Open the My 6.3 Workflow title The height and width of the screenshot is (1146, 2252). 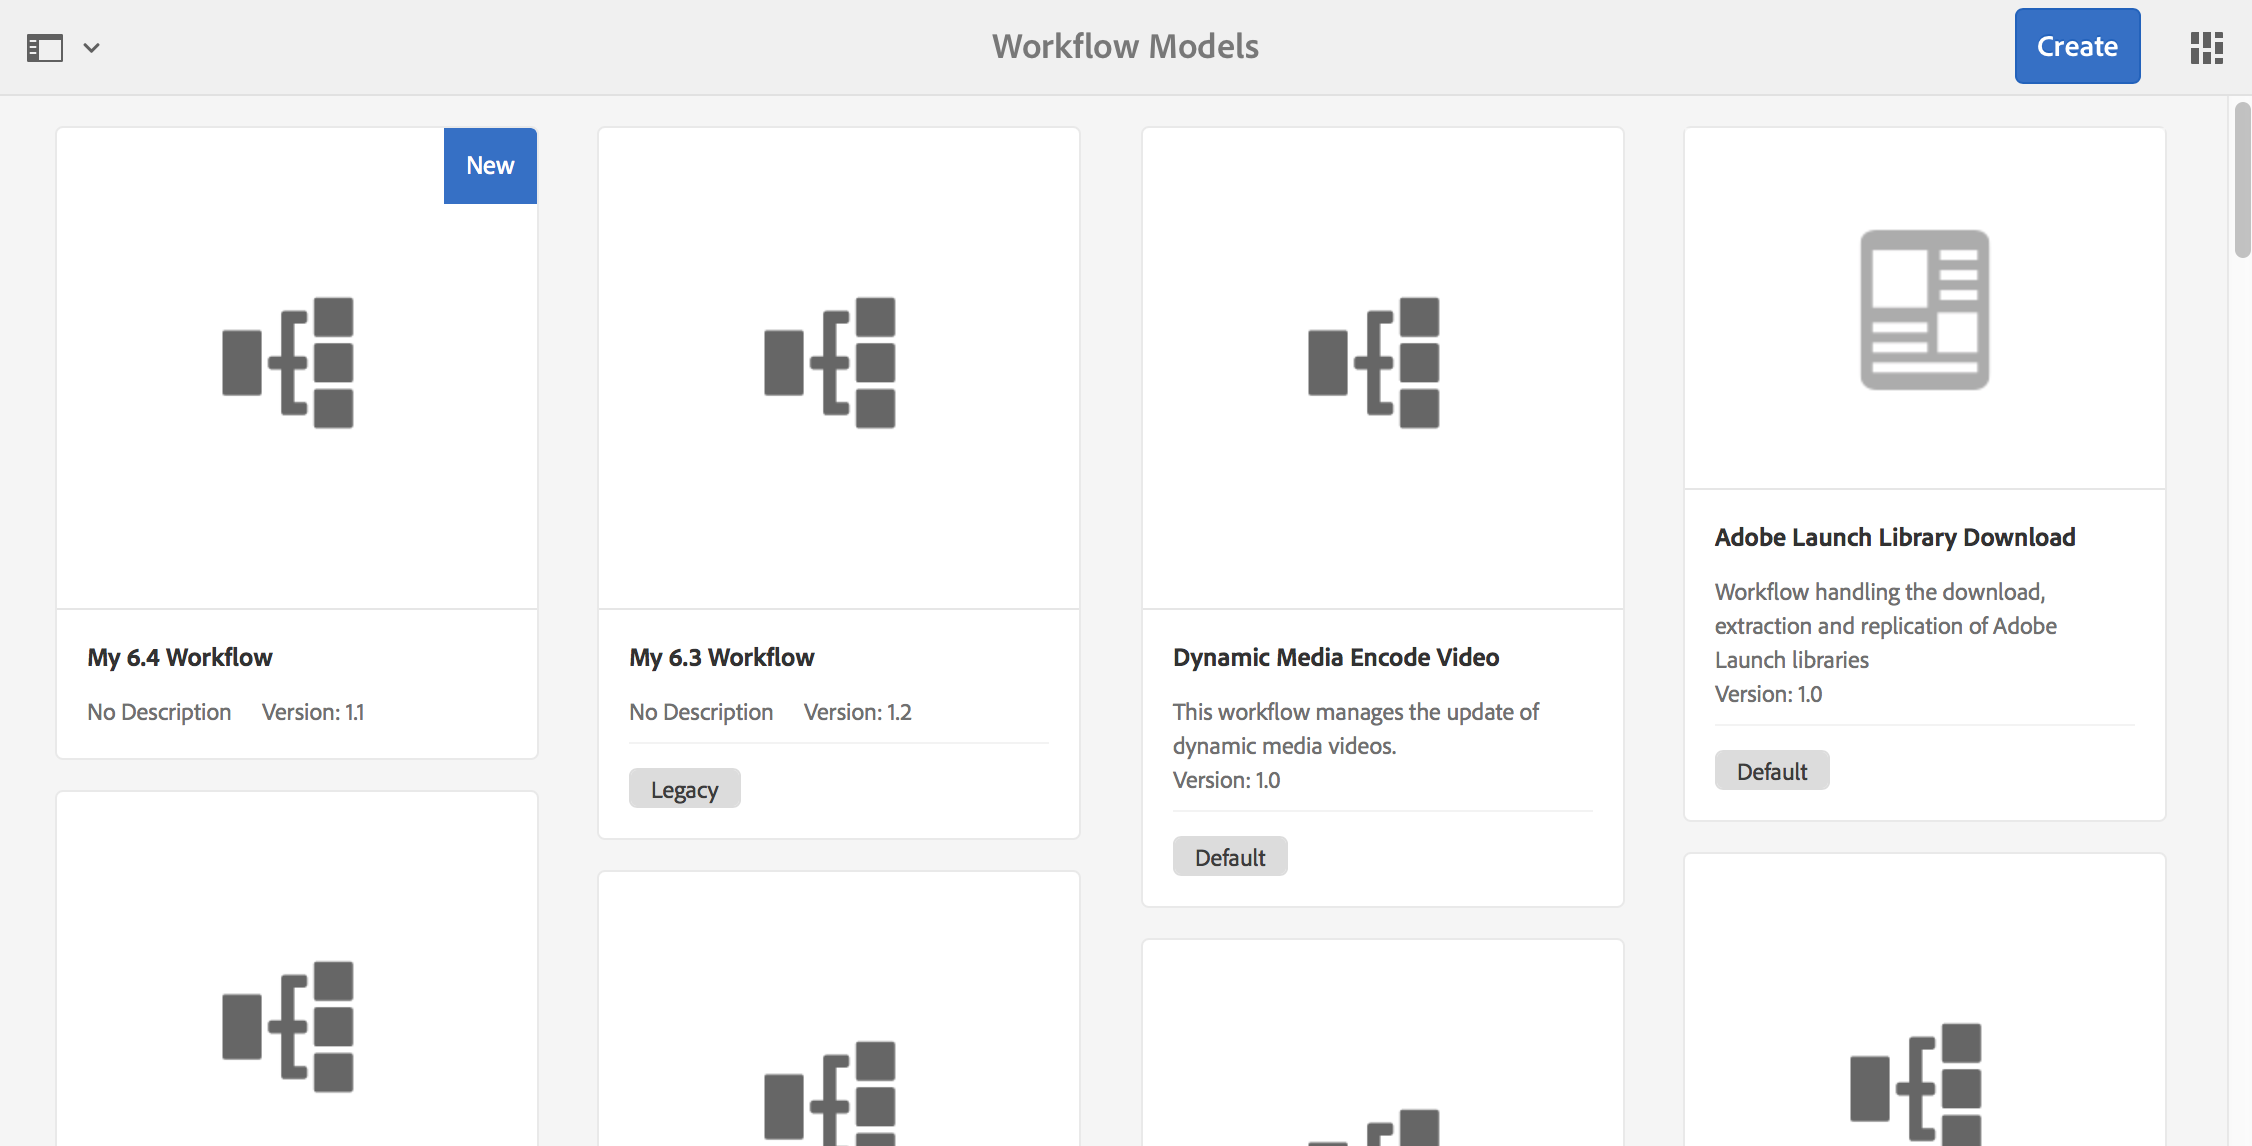[x=721, y=657]
